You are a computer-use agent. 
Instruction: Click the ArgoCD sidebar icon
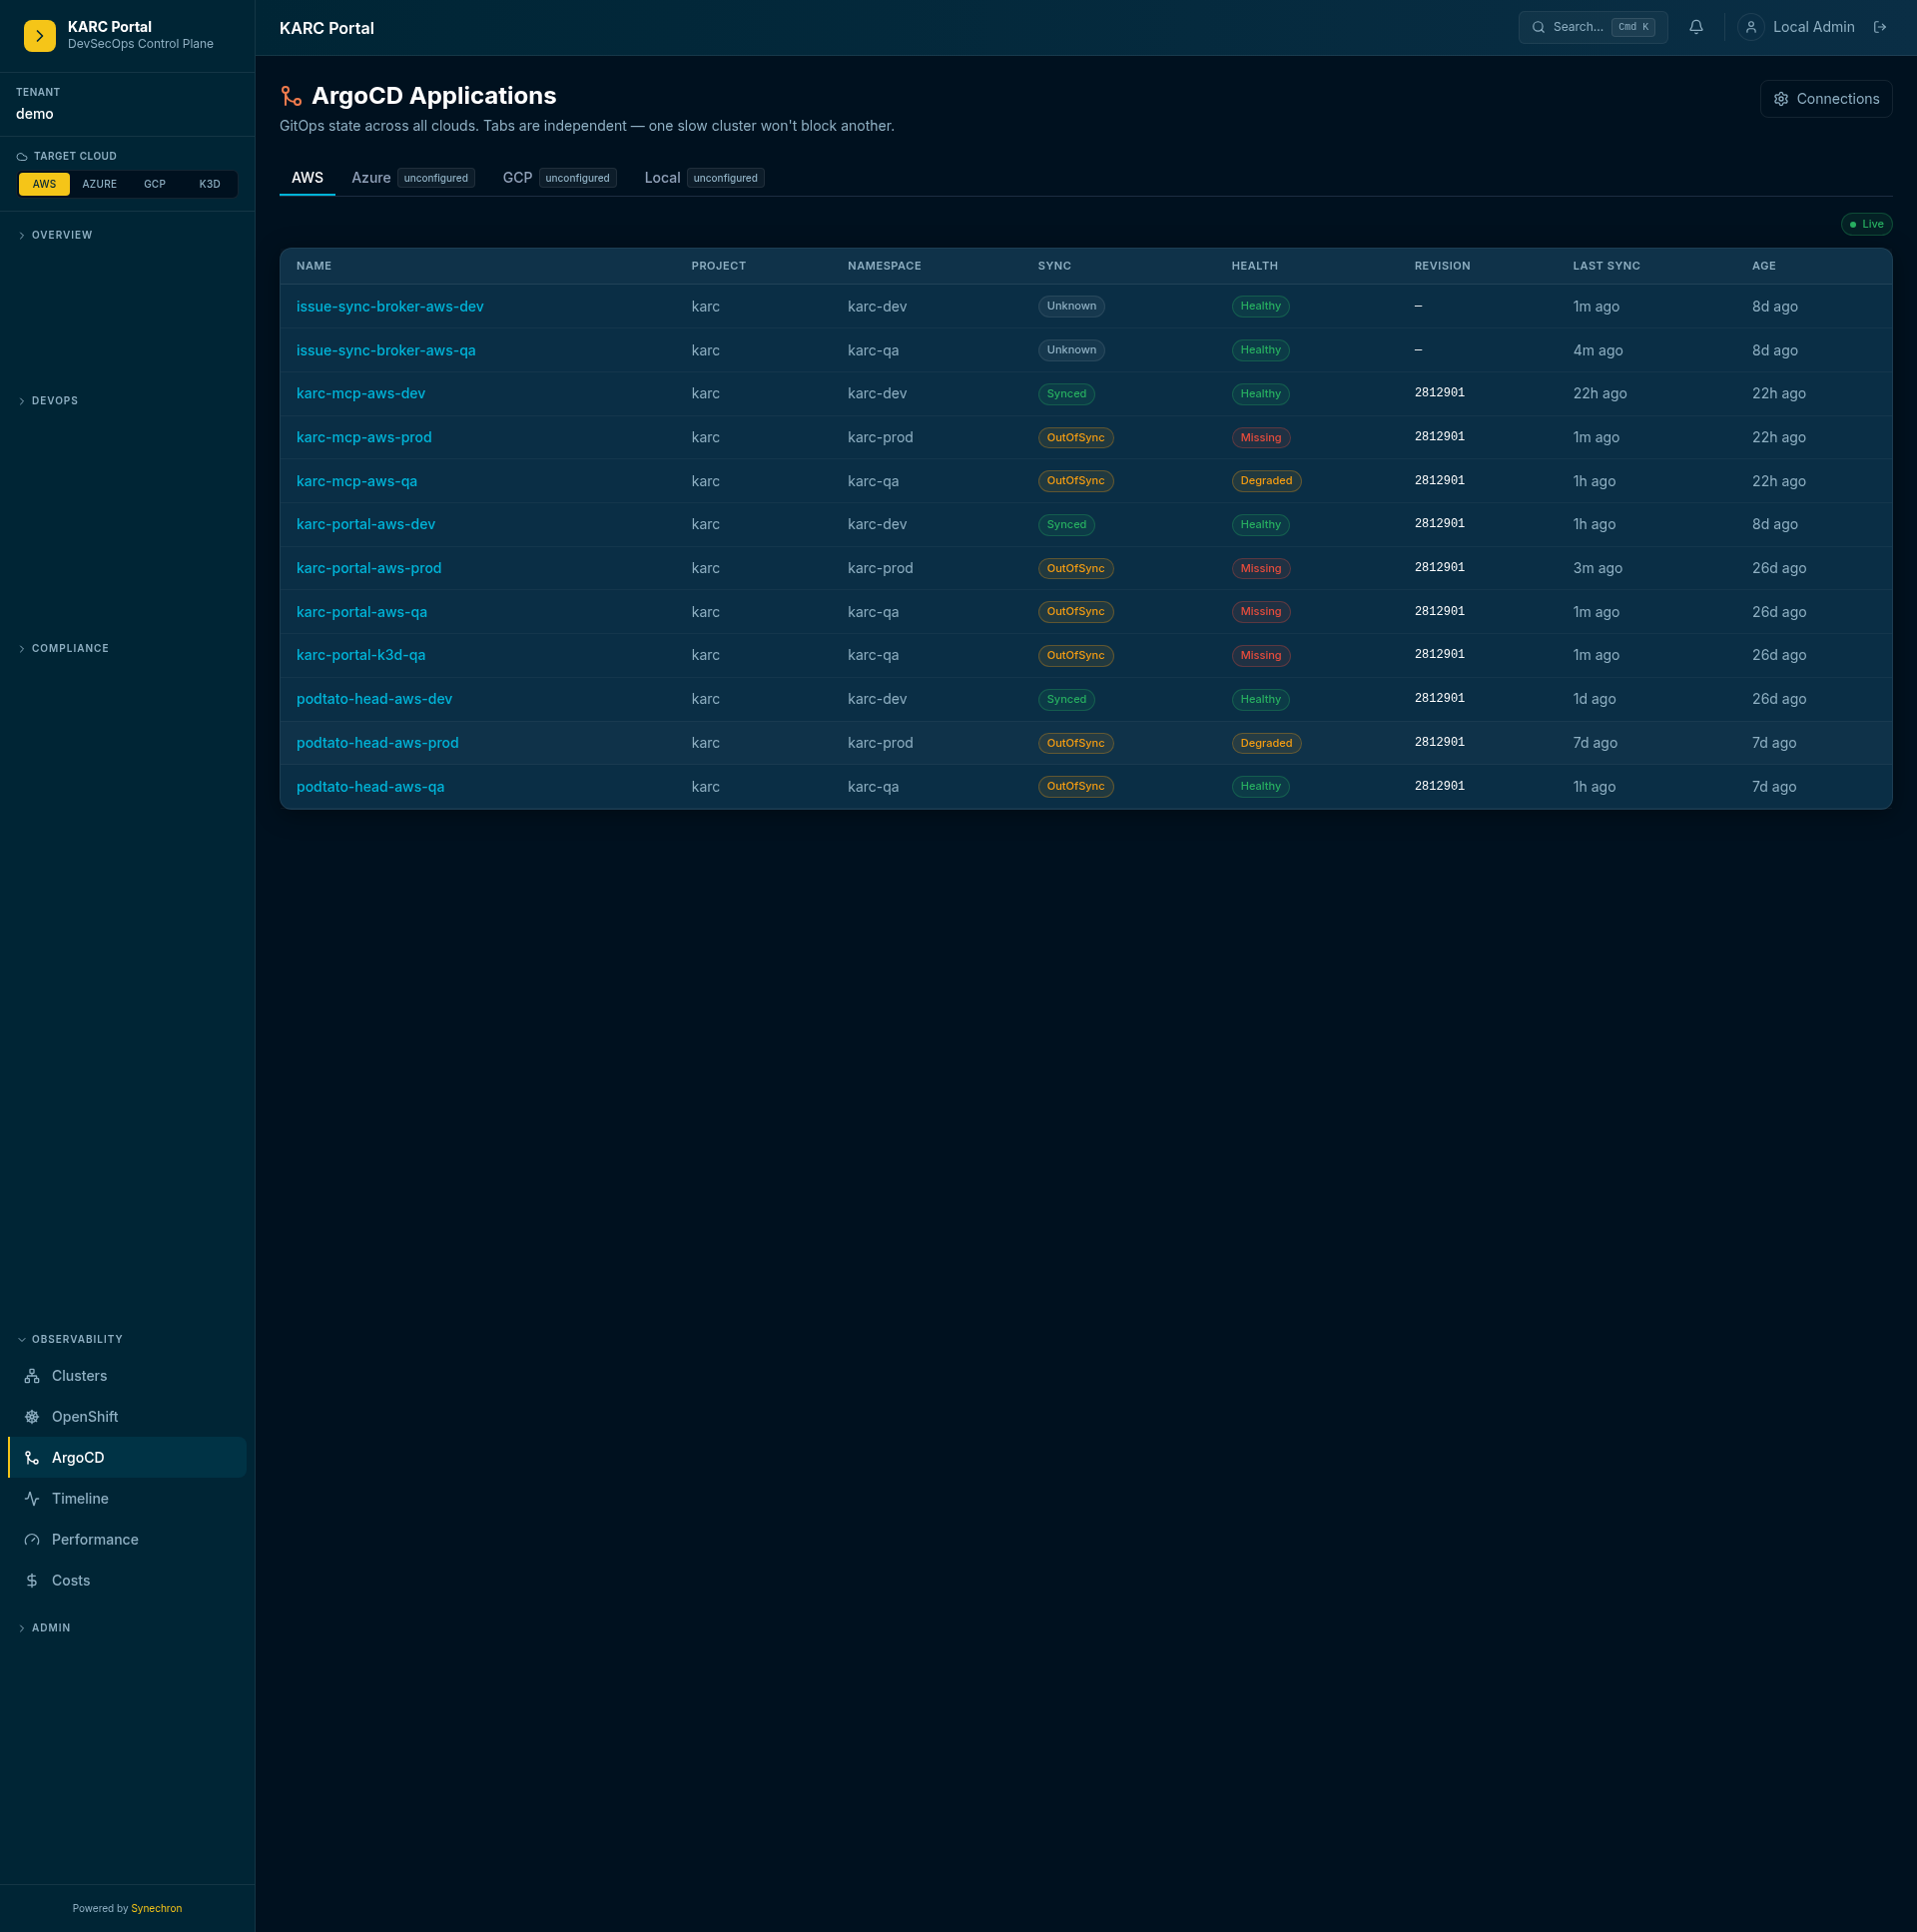[32, 1458]
